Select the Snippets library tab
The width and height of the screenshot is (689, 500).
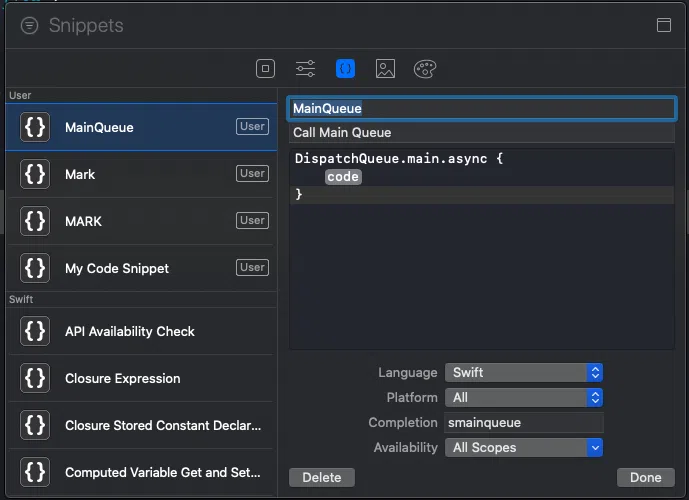point(345,69)
